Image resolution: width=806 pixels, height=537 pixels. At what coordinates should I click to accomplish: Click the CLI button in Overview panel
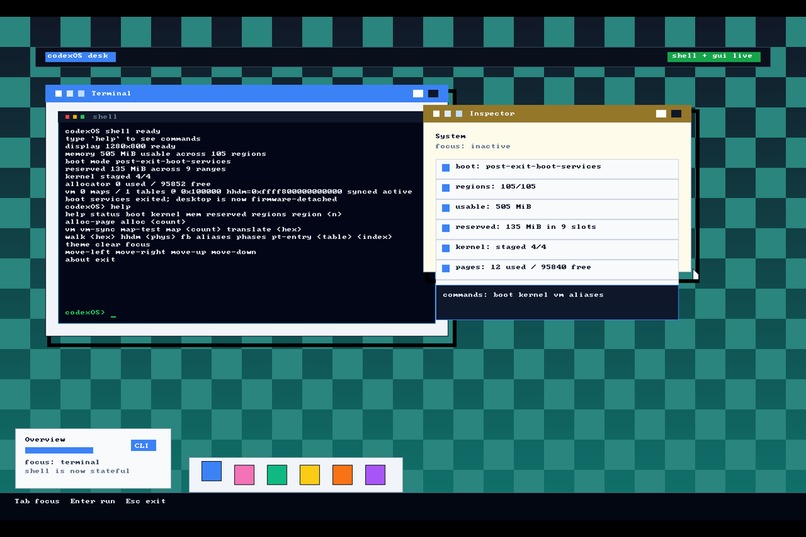tap(143, 446)
